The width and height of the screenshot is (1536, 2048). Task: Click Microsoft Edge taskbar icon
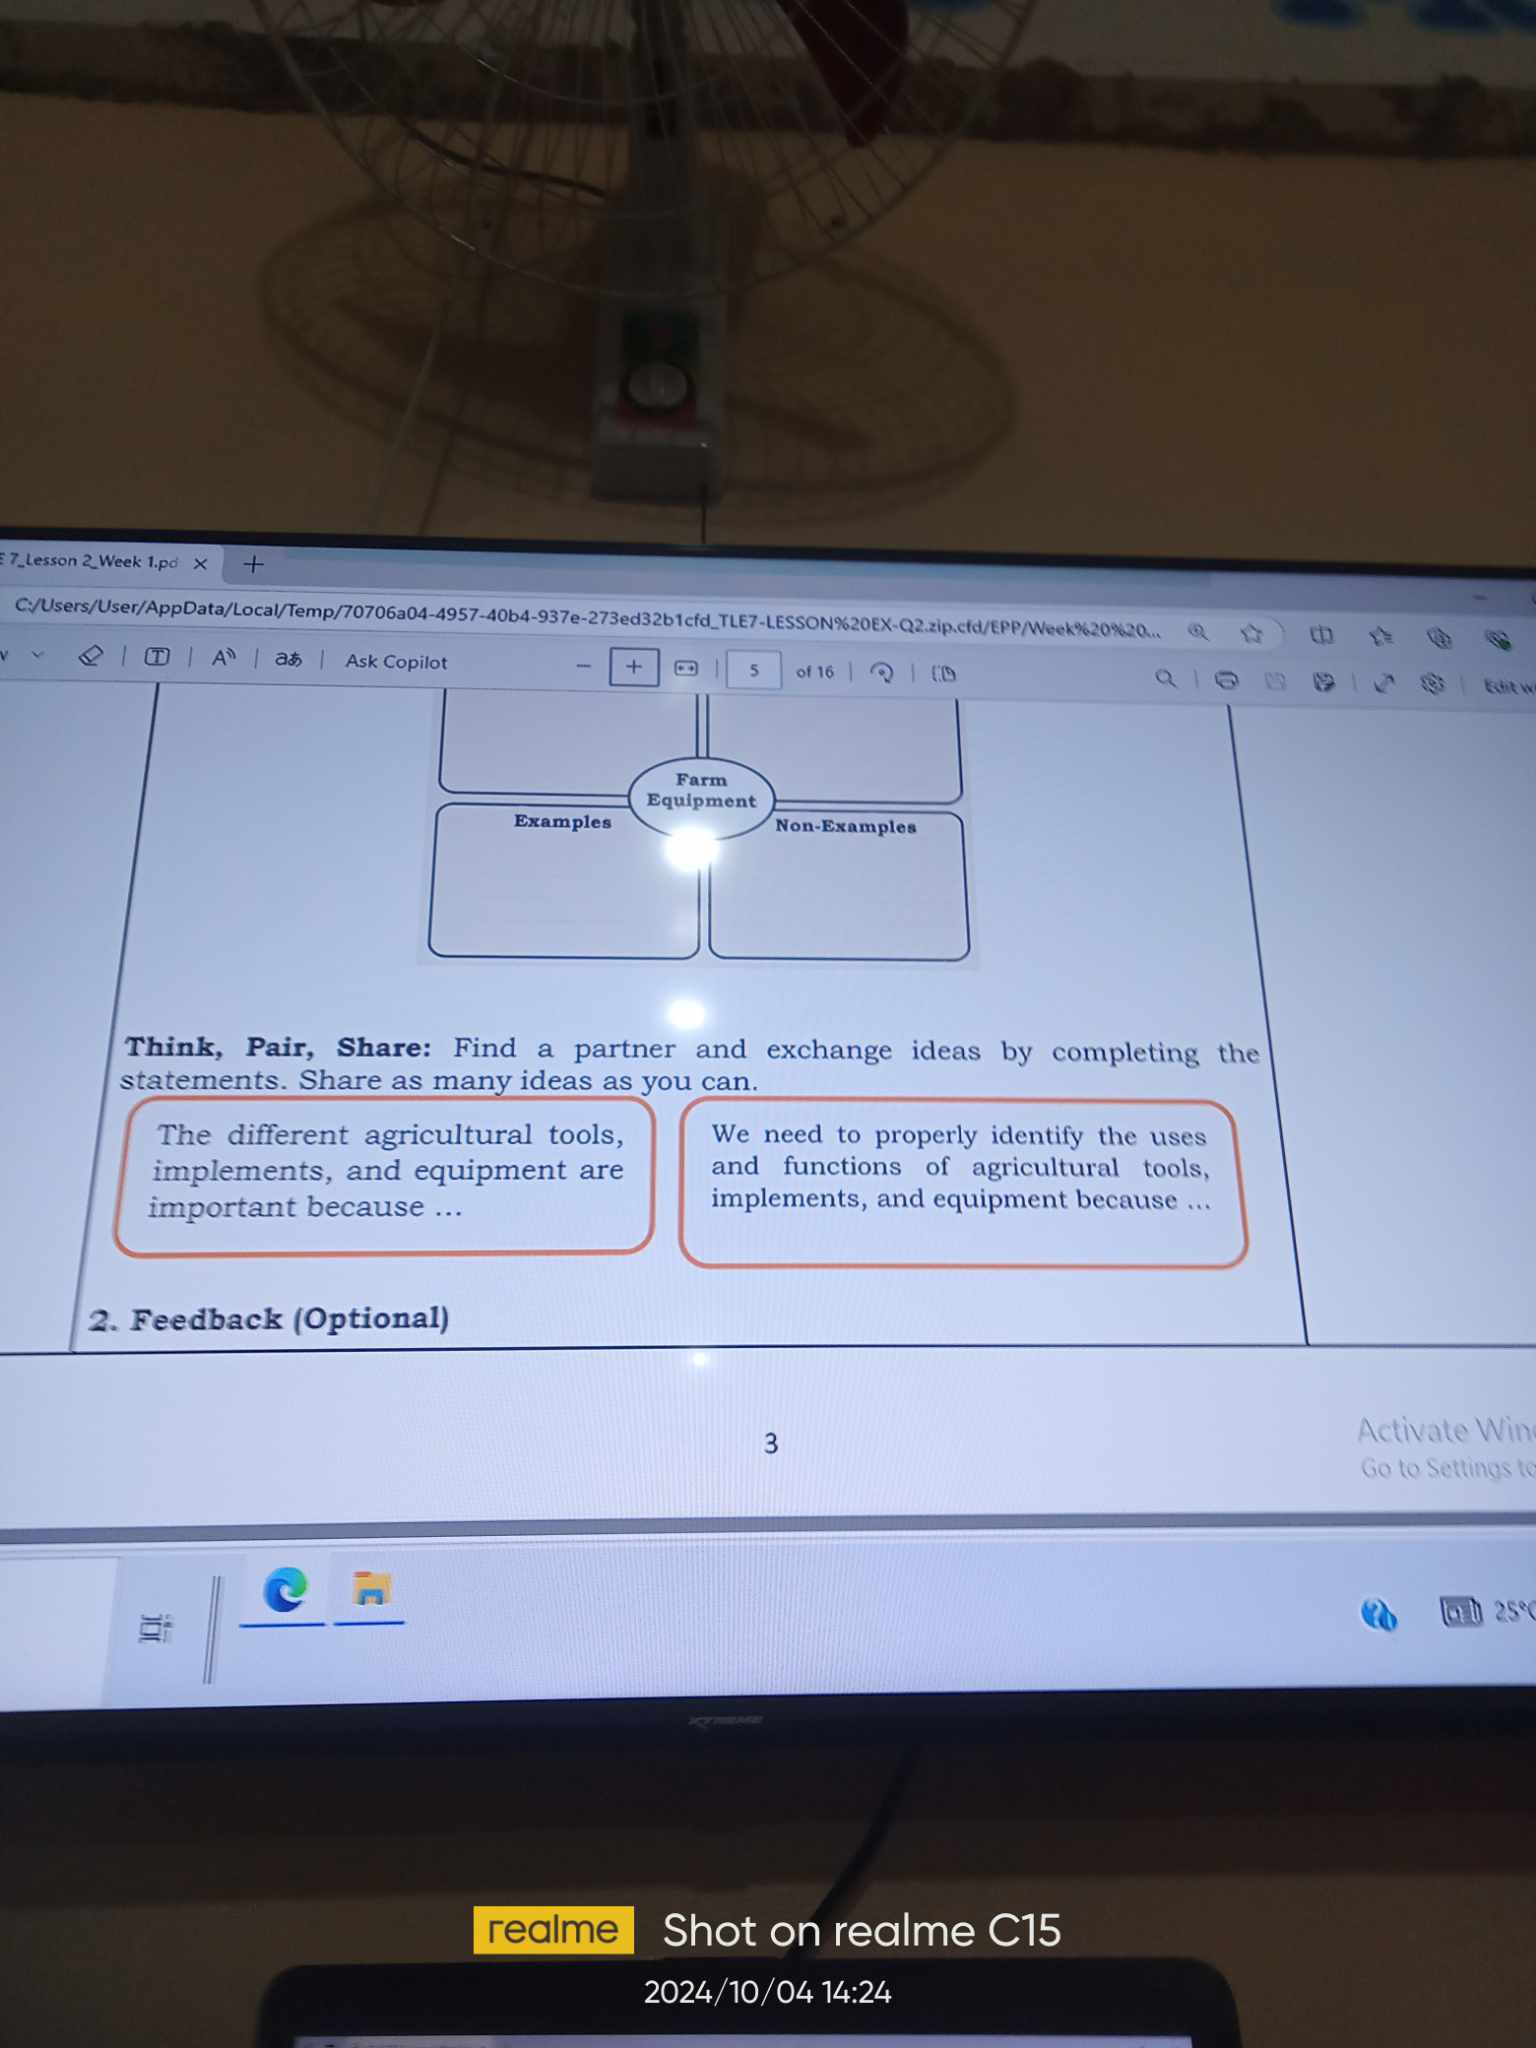284,1589
